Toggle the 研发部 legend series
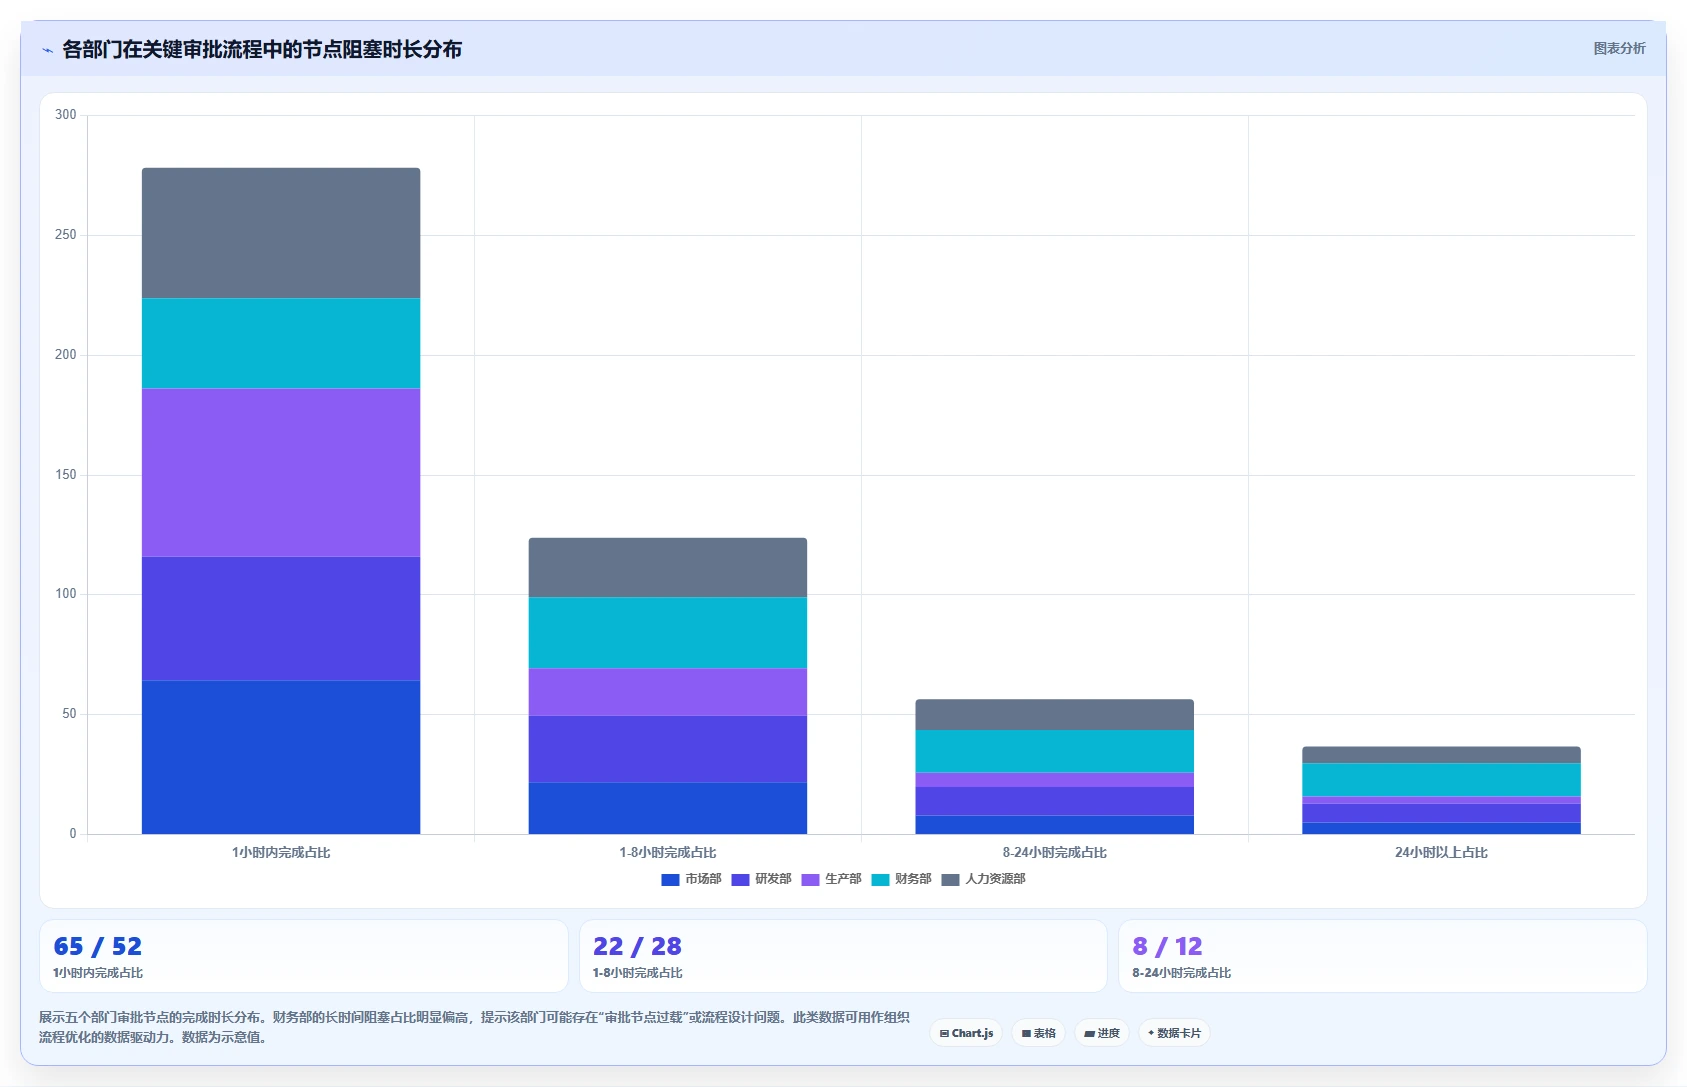1687x1087 pixels. (x=762, y=879)
